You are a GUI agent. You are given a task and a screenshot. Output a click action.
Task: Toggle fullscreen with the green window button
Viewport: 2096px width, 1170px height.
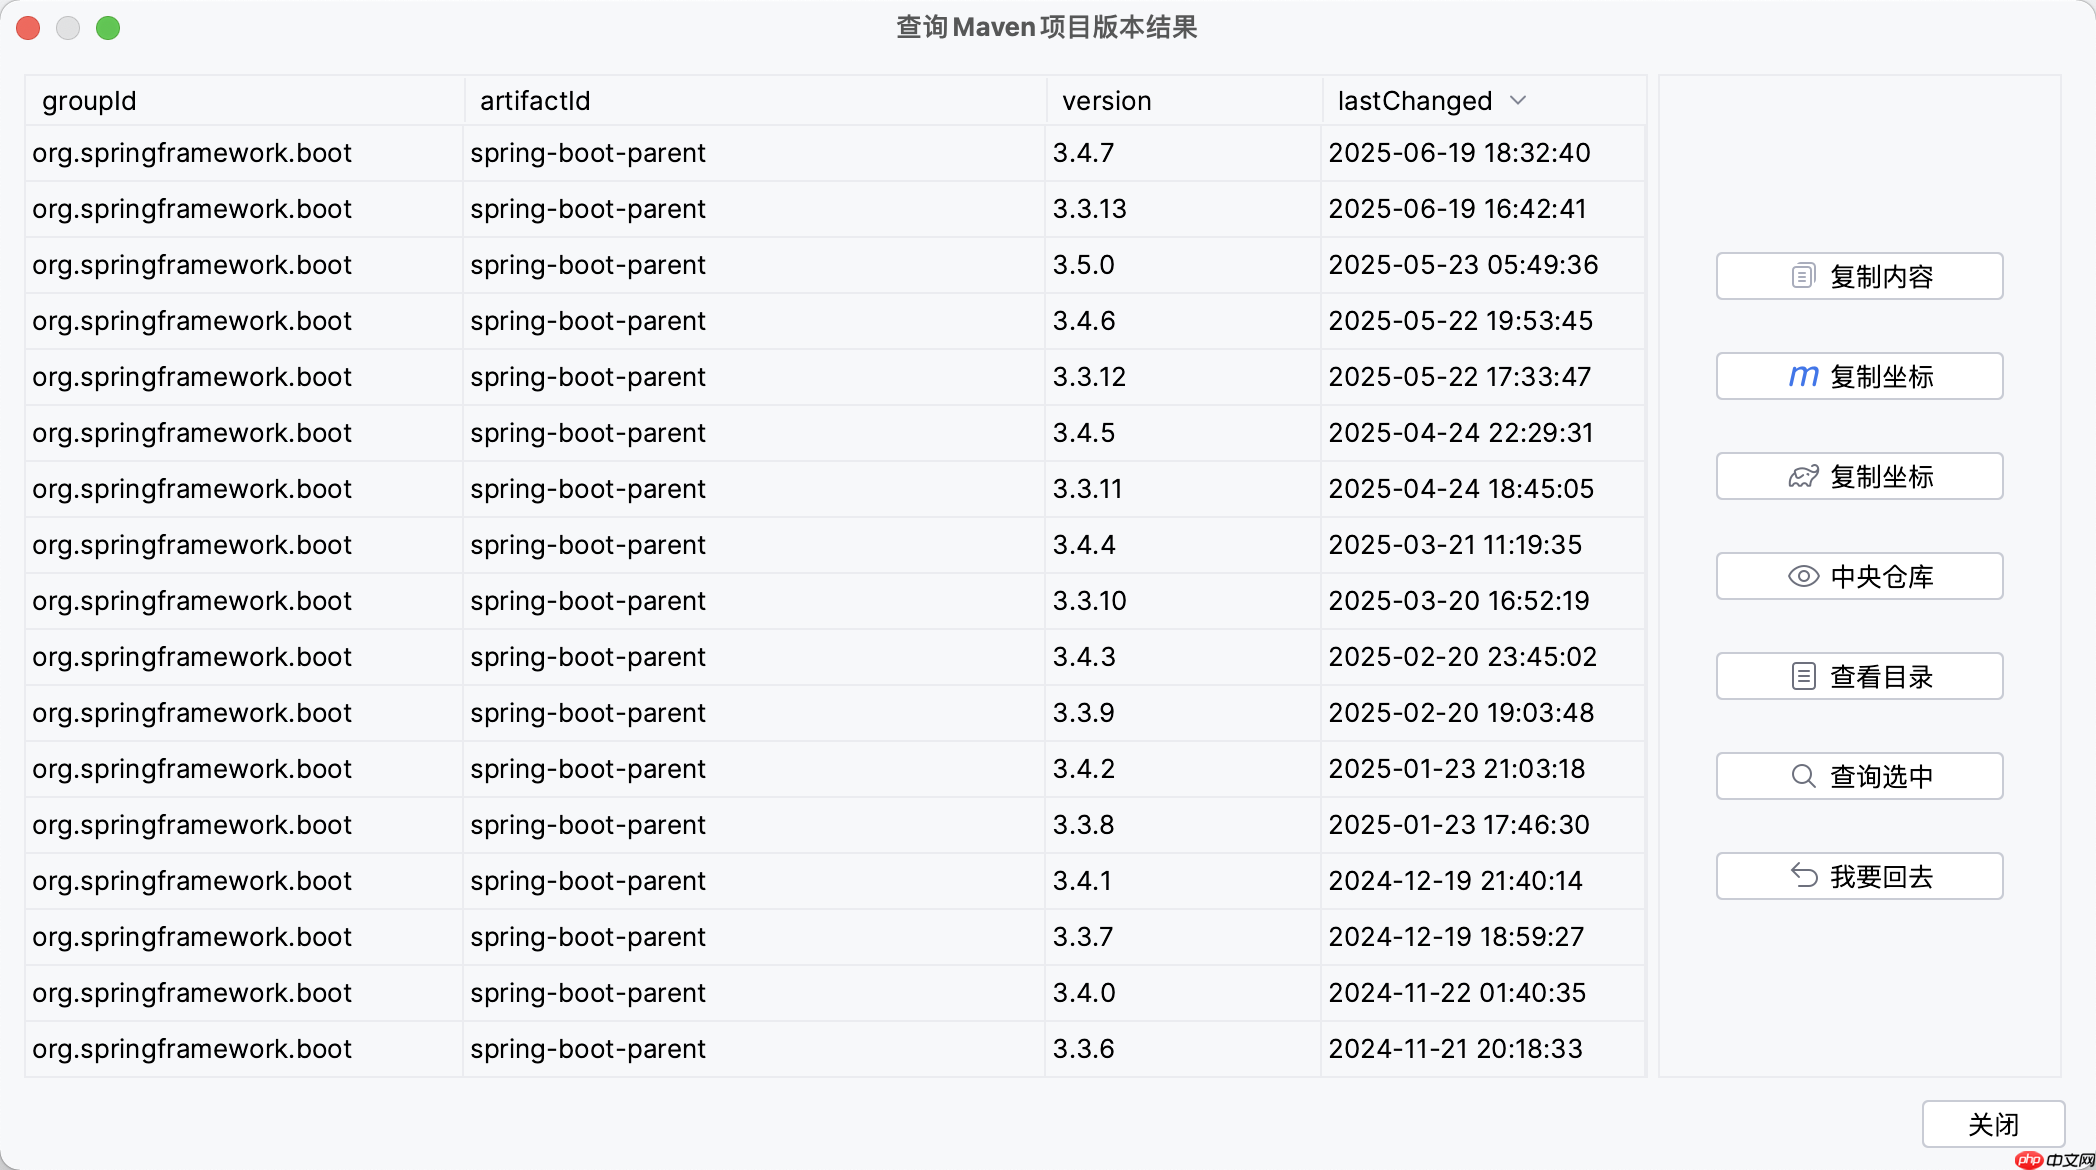click(x=108, y=28)
